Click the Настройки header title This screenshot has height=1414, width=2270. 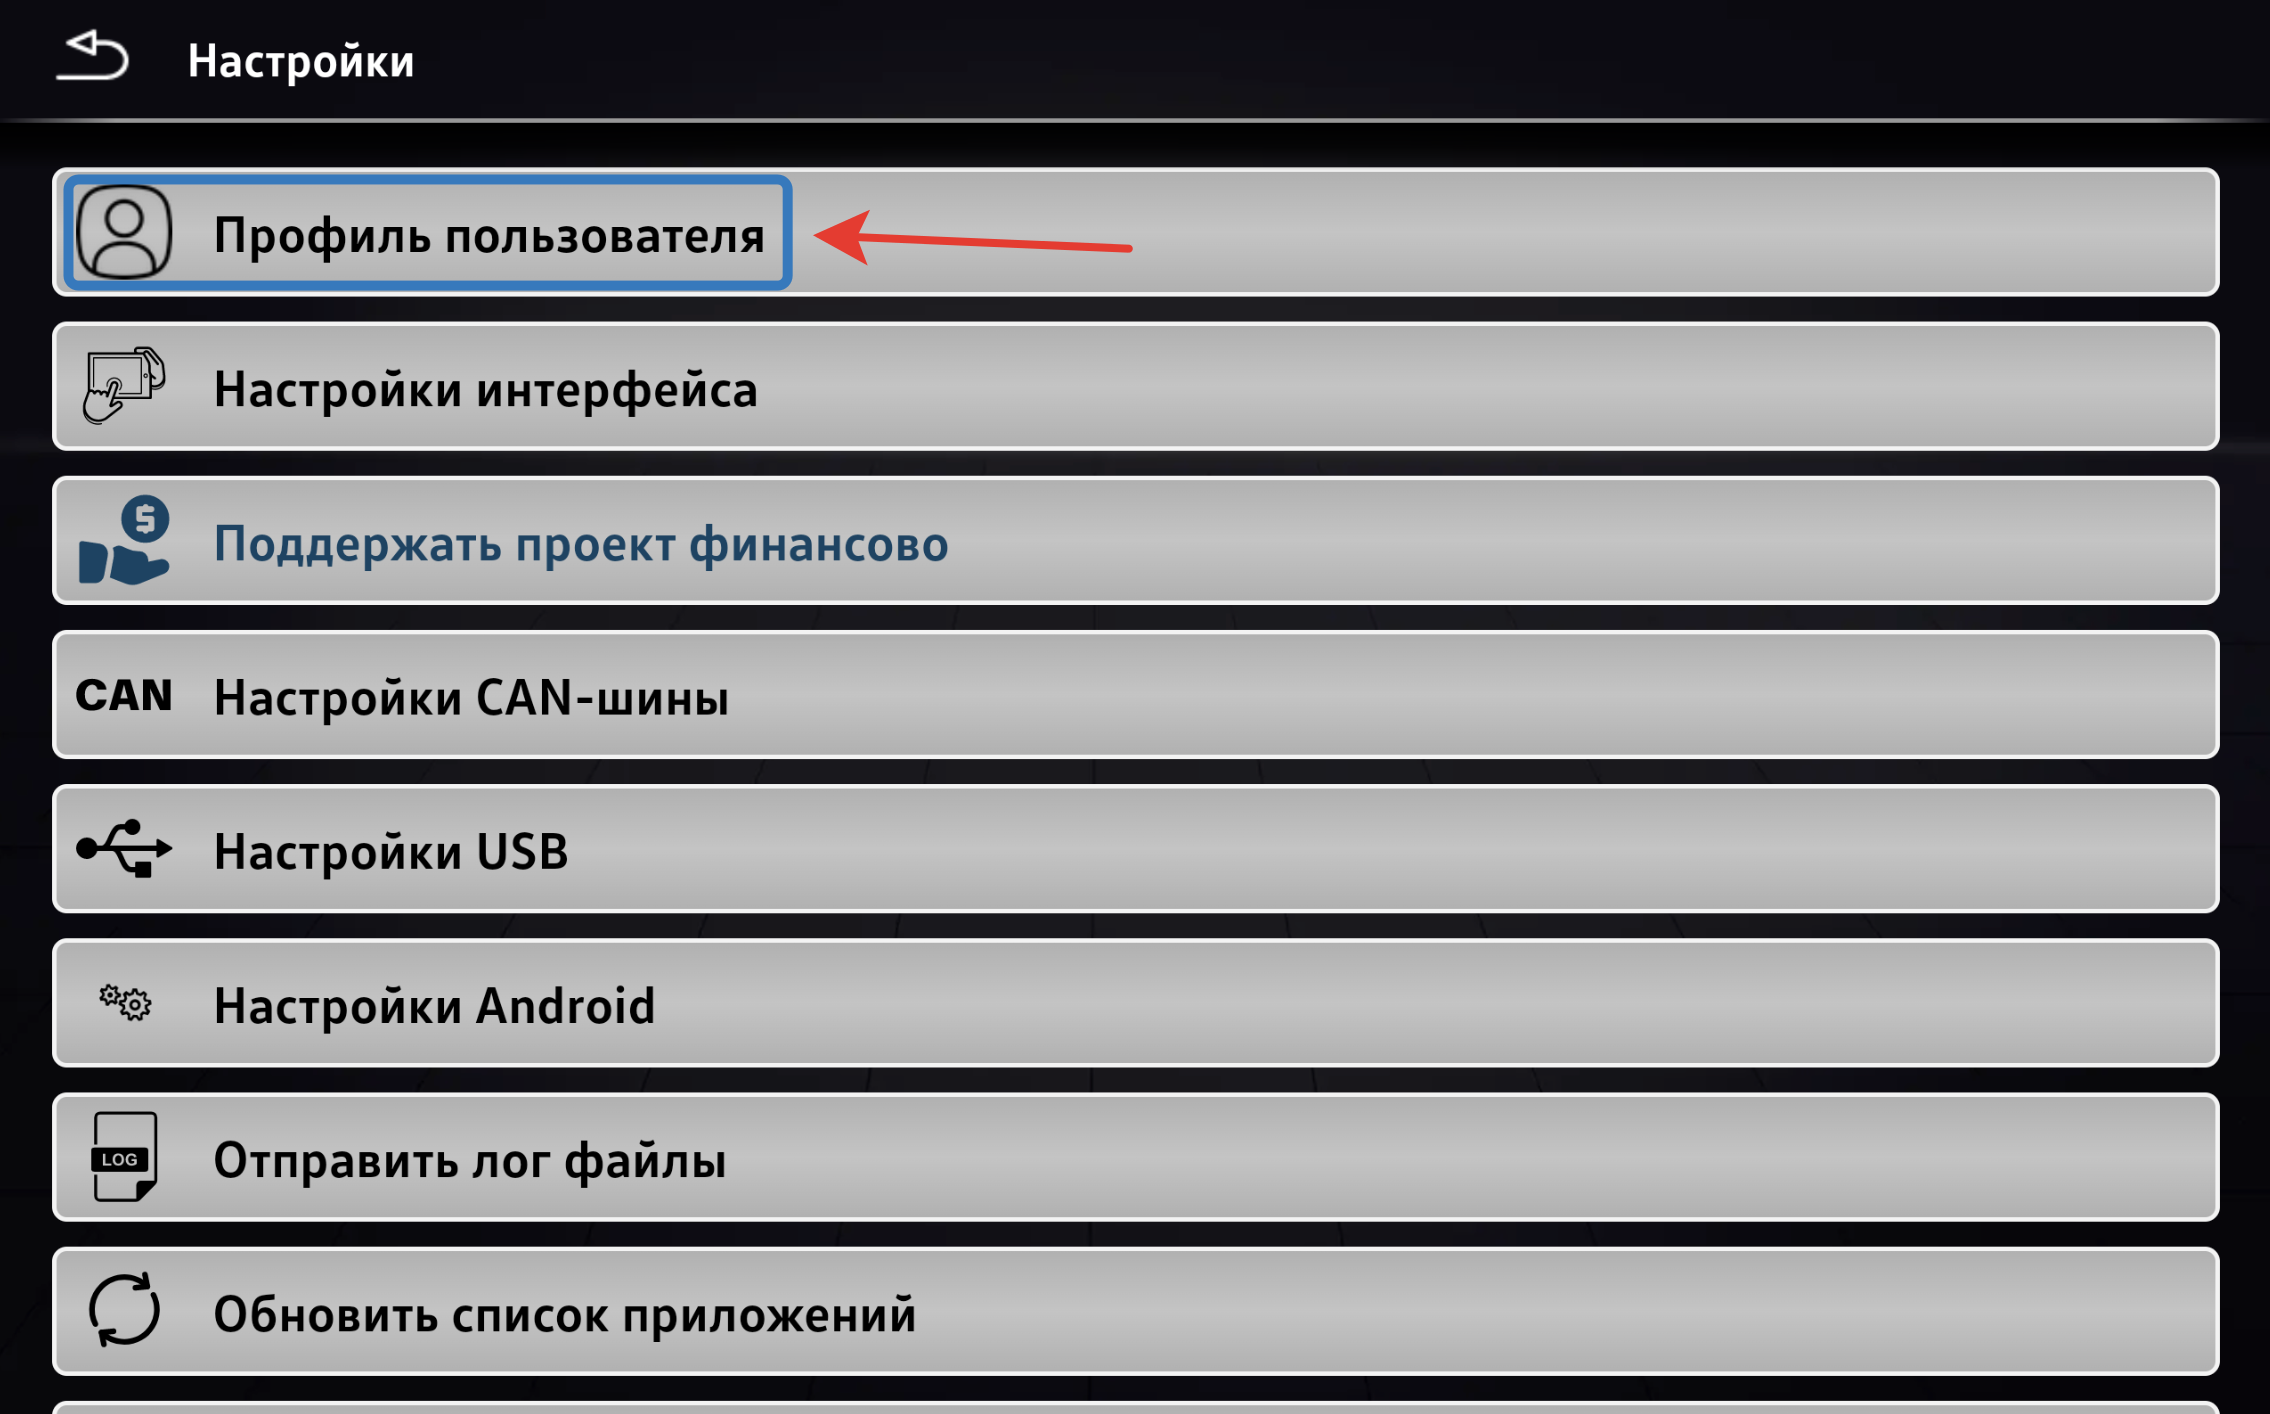[x=301, y=61]
